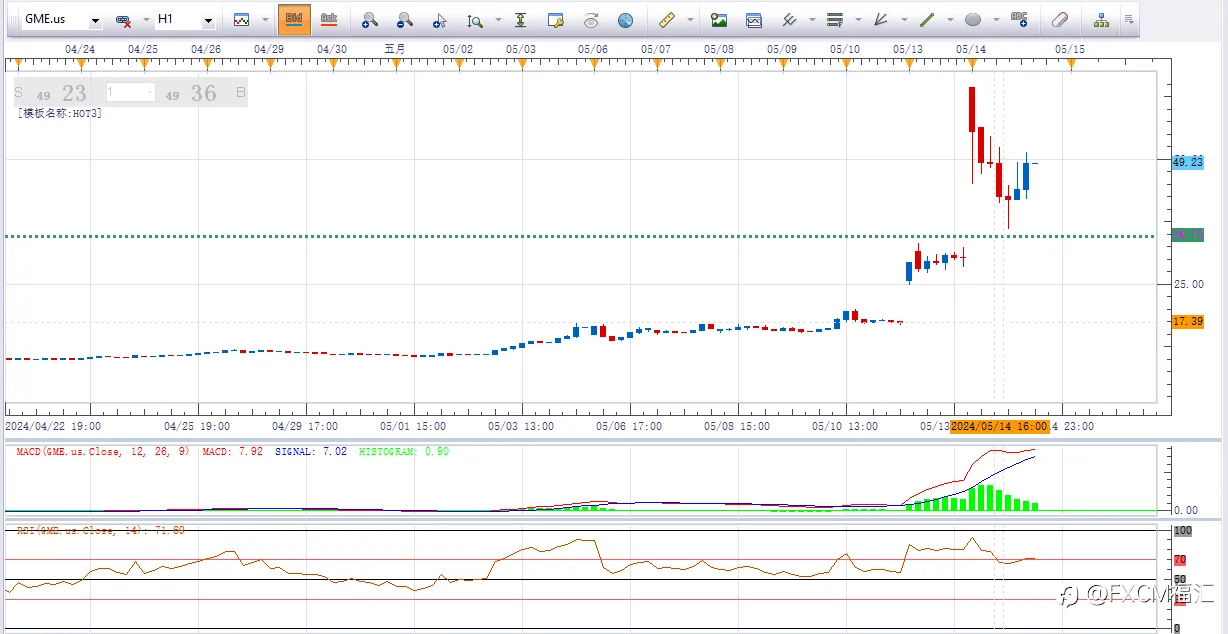Expand the trend line dropdown arrow
The width and height of the screenshot is (1228, 634).
point(949,20)
